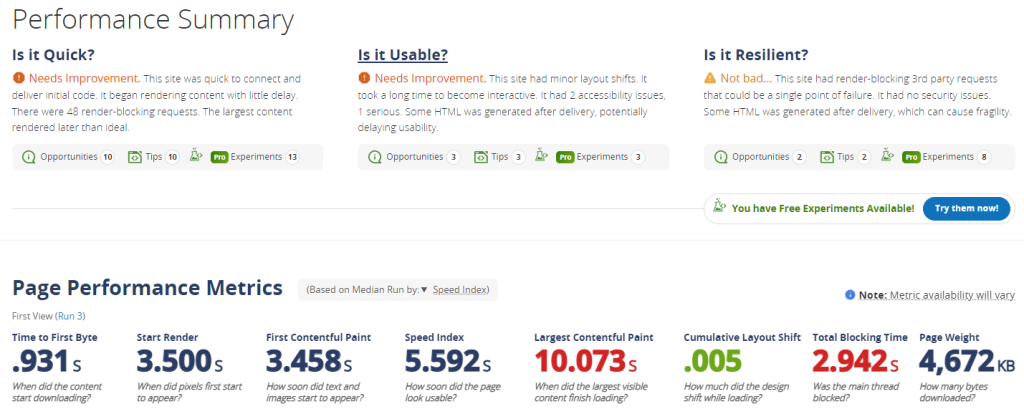Click Pro badge in Is it Resilient row
Screen dimensions: 1024x409
pyautogui.click(x=910, y=157)
